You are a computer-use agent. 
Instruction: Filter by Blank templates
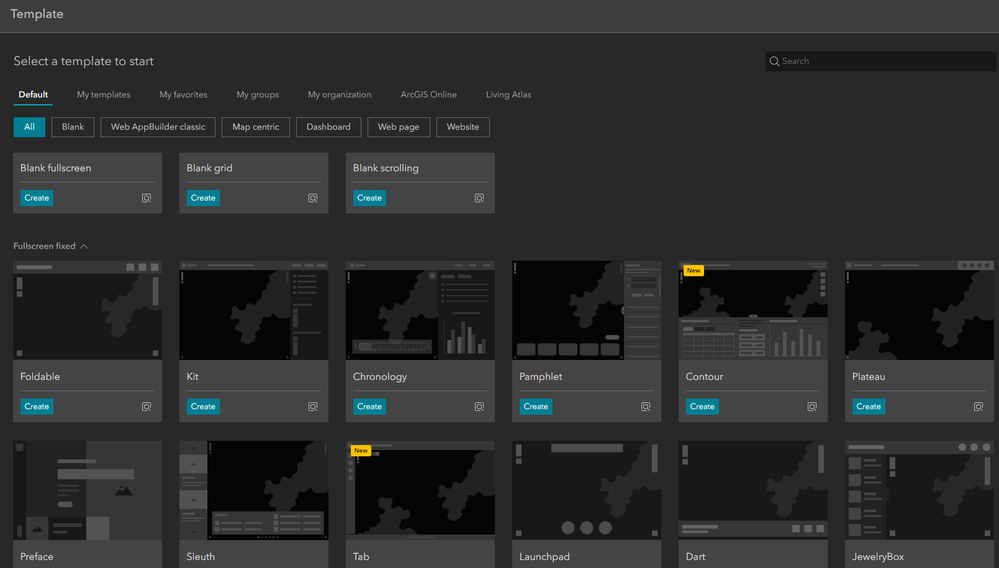click(x=73, y=127)
